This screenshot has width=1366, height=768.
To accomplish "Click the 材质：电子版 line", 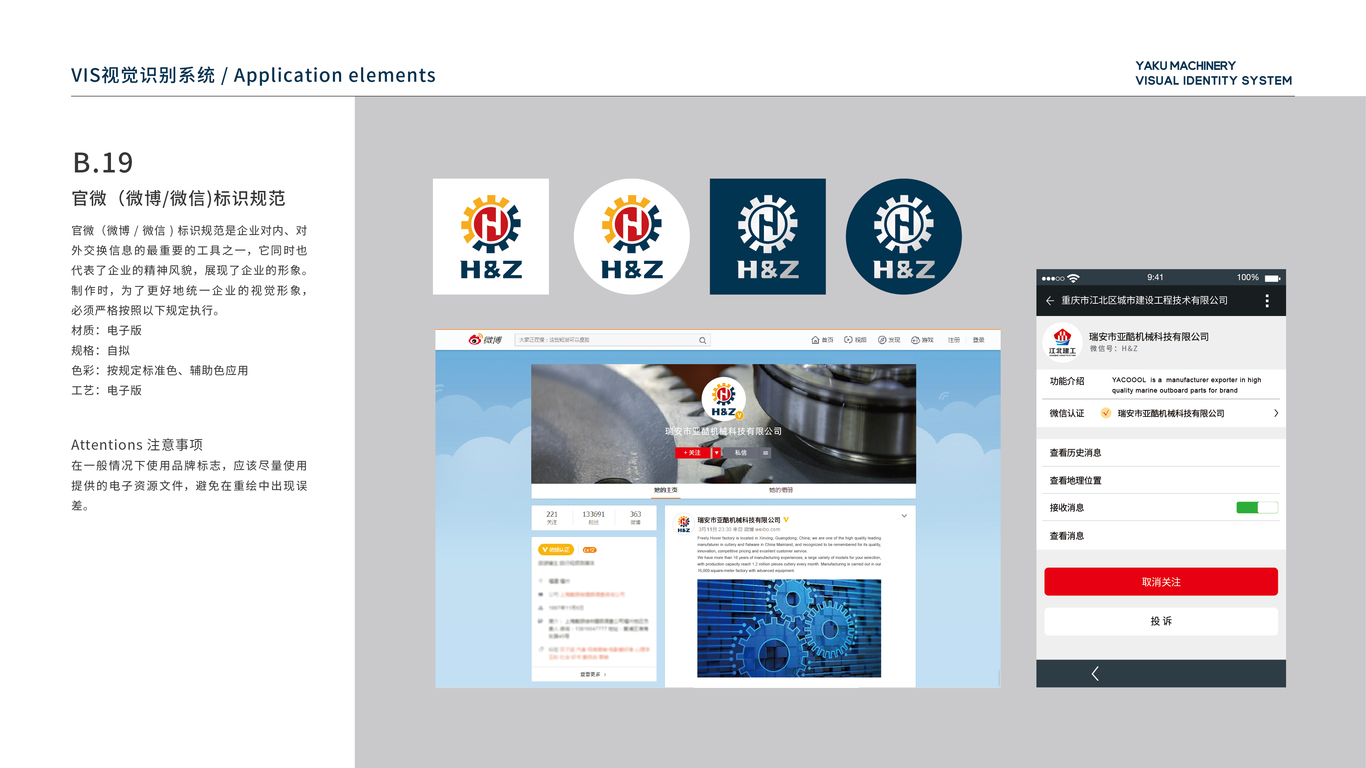I will 107,330.
